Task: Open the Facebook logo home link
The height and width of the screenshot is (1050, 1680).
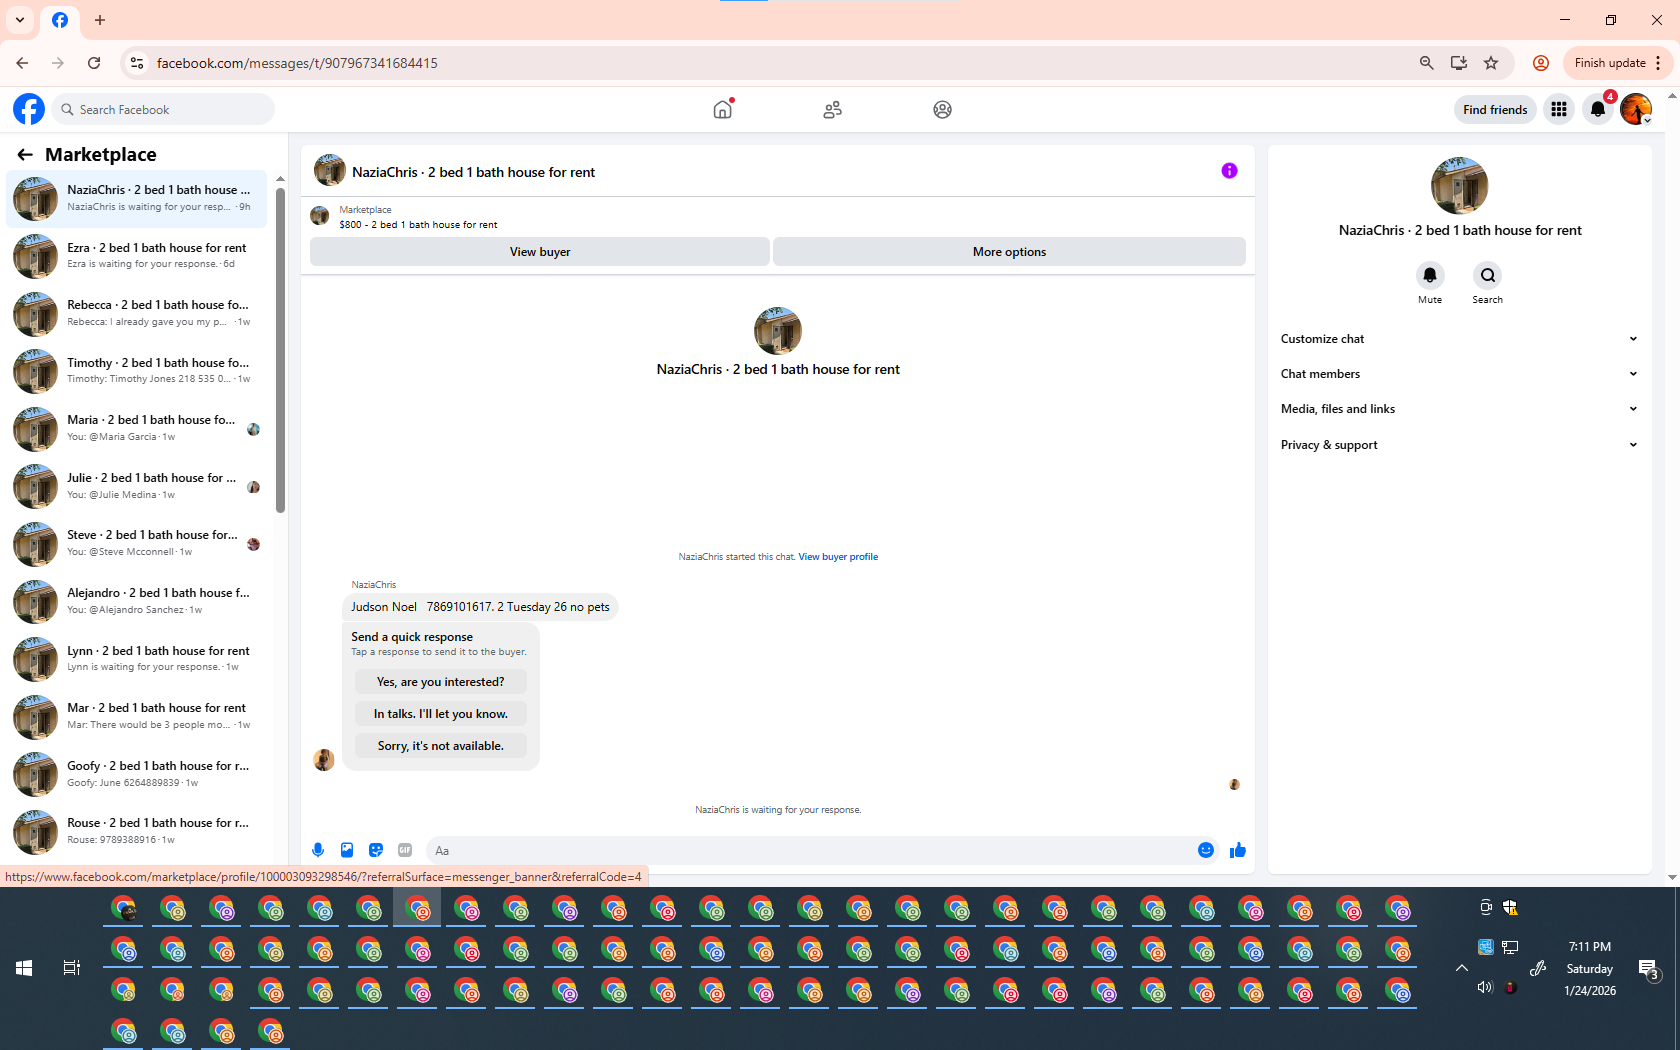Action: [x=29, y=109]
